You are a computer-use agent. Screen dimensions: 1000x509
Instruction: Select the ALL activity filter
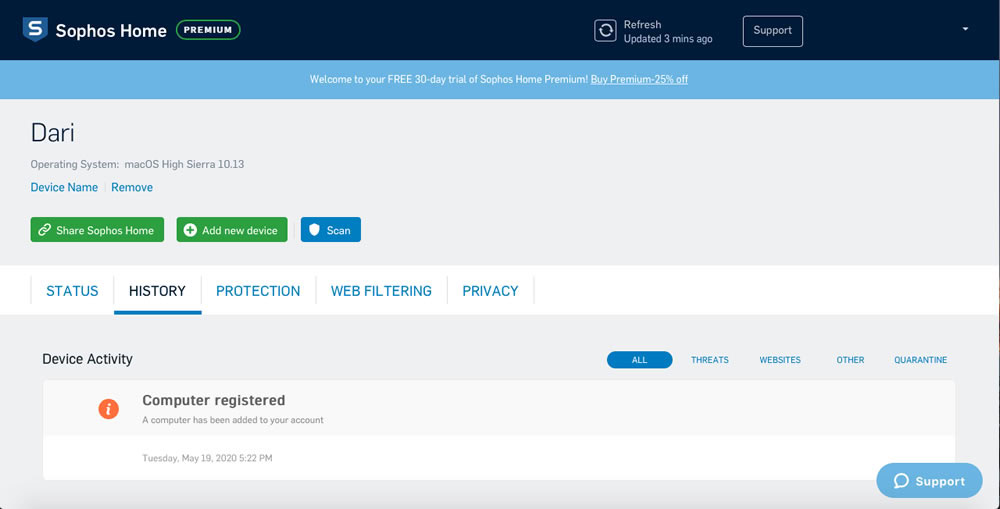point(640,360)
